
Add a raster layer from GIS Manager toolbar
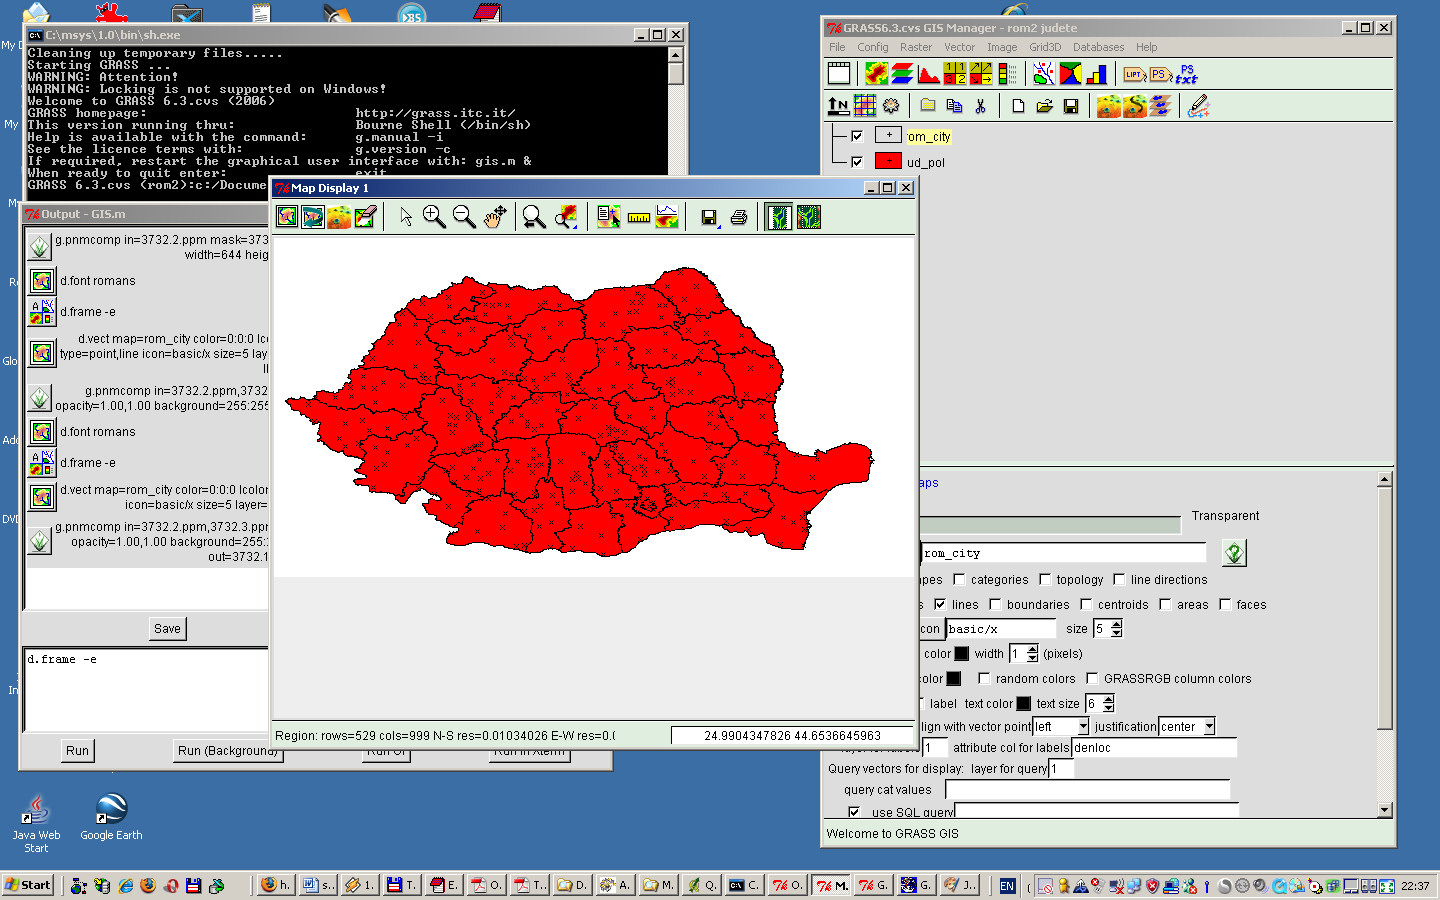pyautogui.click(x=876, y=74)
